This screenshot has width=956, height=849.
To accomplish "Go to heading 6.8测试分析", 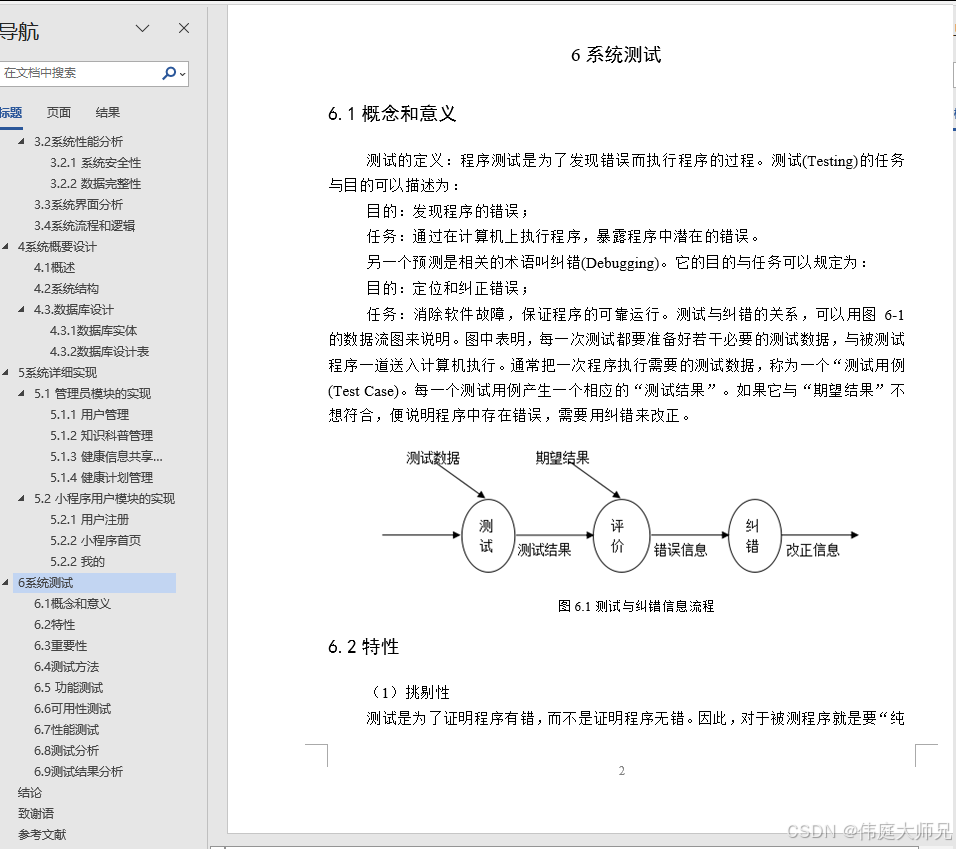I will (66, 751).
